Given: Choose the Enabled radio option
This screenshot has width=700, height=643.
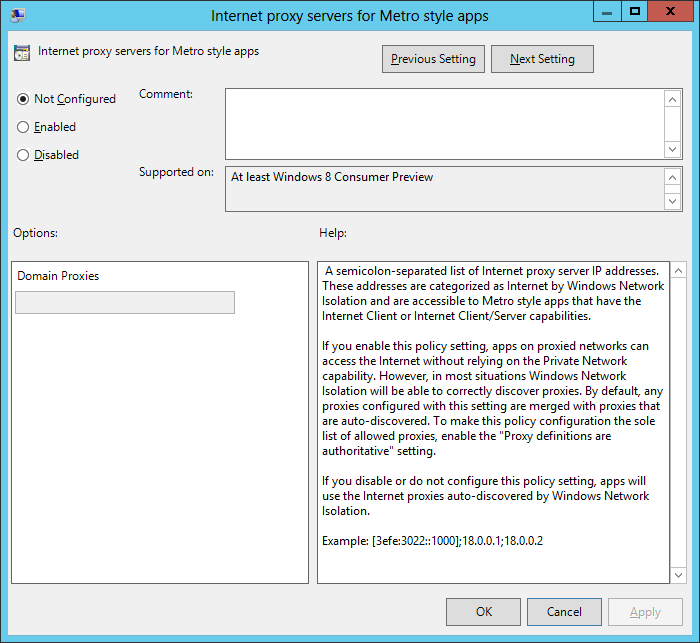Looking at the screenshot, I should (24, 127).
